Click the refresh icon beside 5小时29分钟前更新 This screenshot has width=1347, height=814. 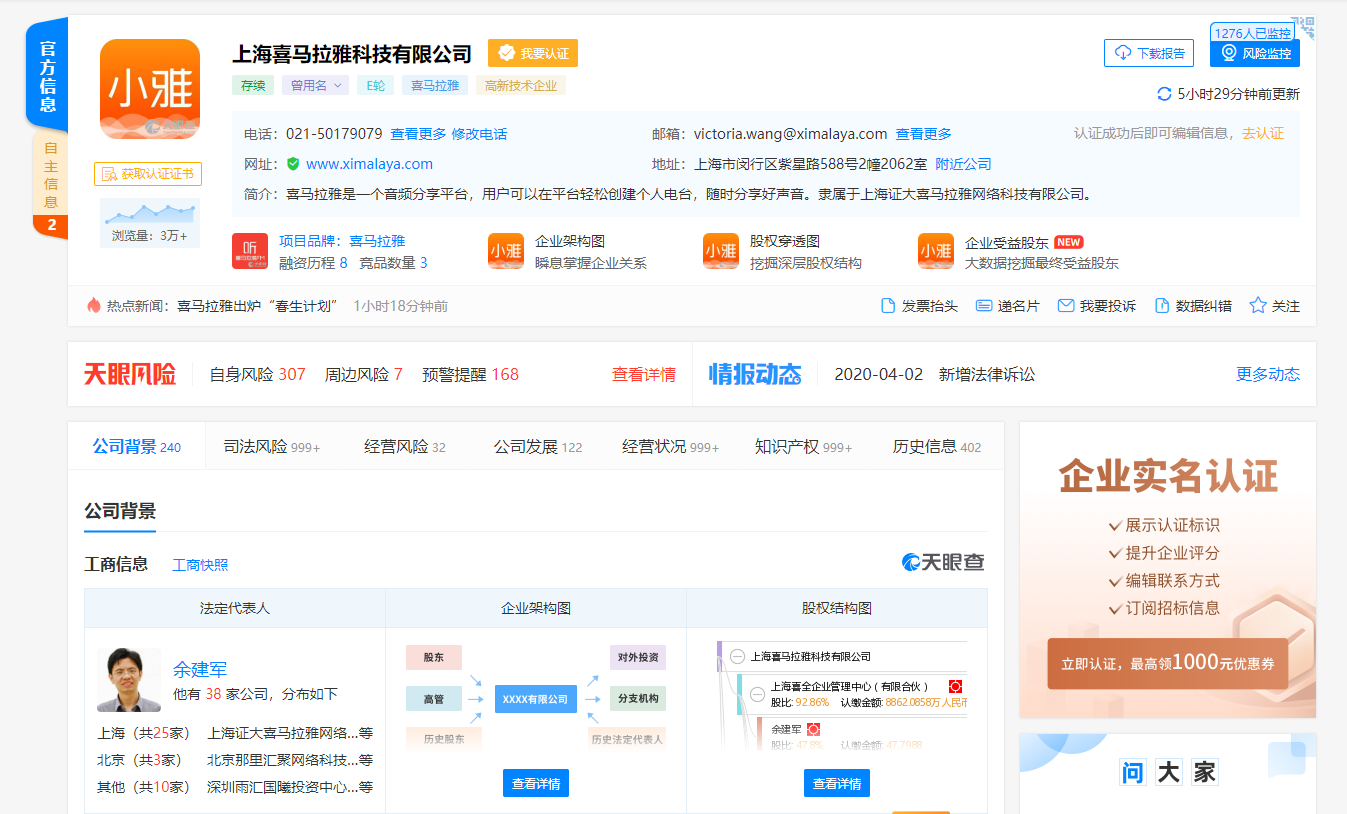1164,94
